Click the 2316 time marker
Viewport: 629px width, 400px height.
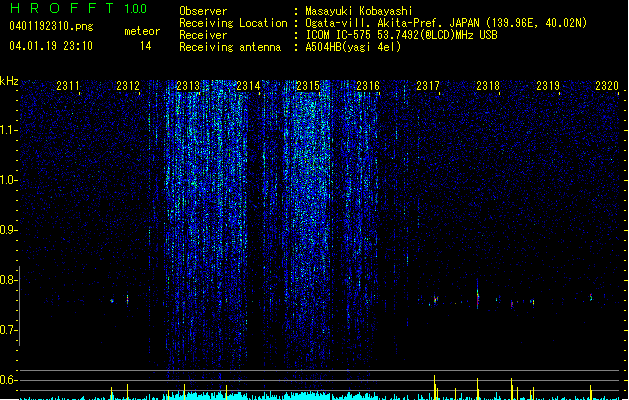click(x=368, y=86)
